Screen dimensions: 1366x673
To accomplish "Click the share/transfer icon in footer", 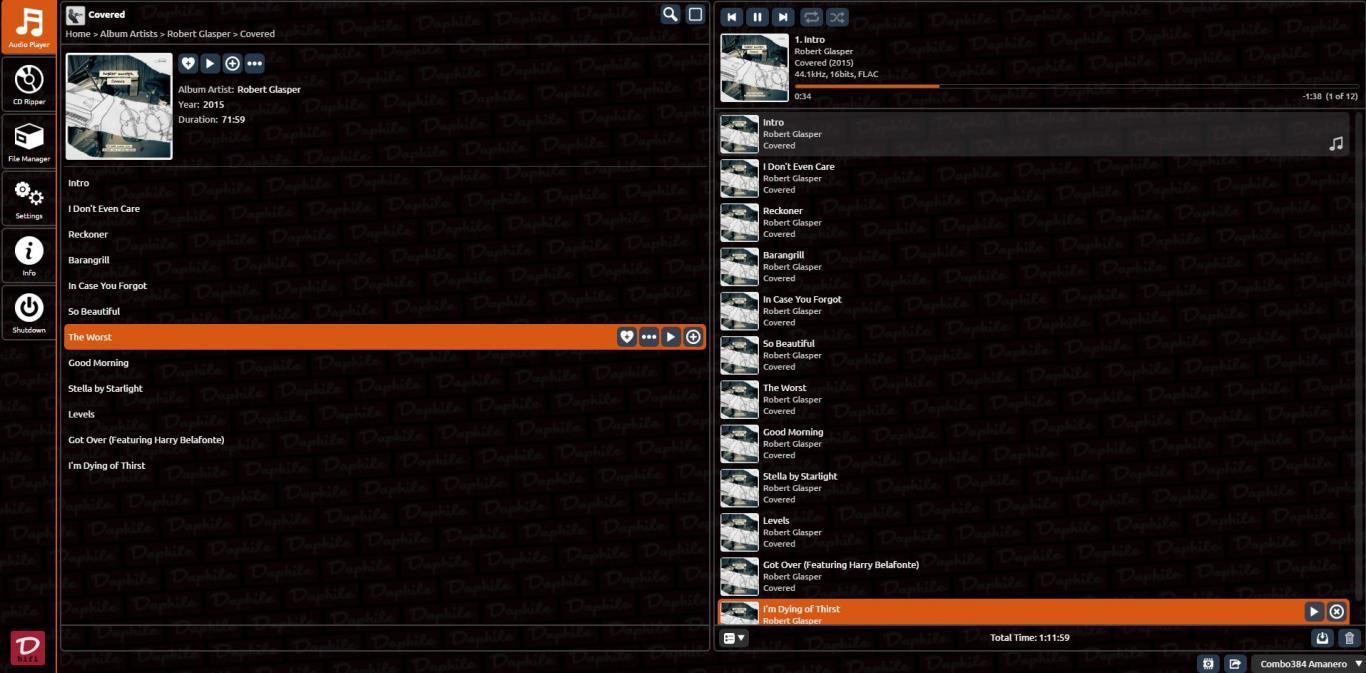I will 1234,664.
